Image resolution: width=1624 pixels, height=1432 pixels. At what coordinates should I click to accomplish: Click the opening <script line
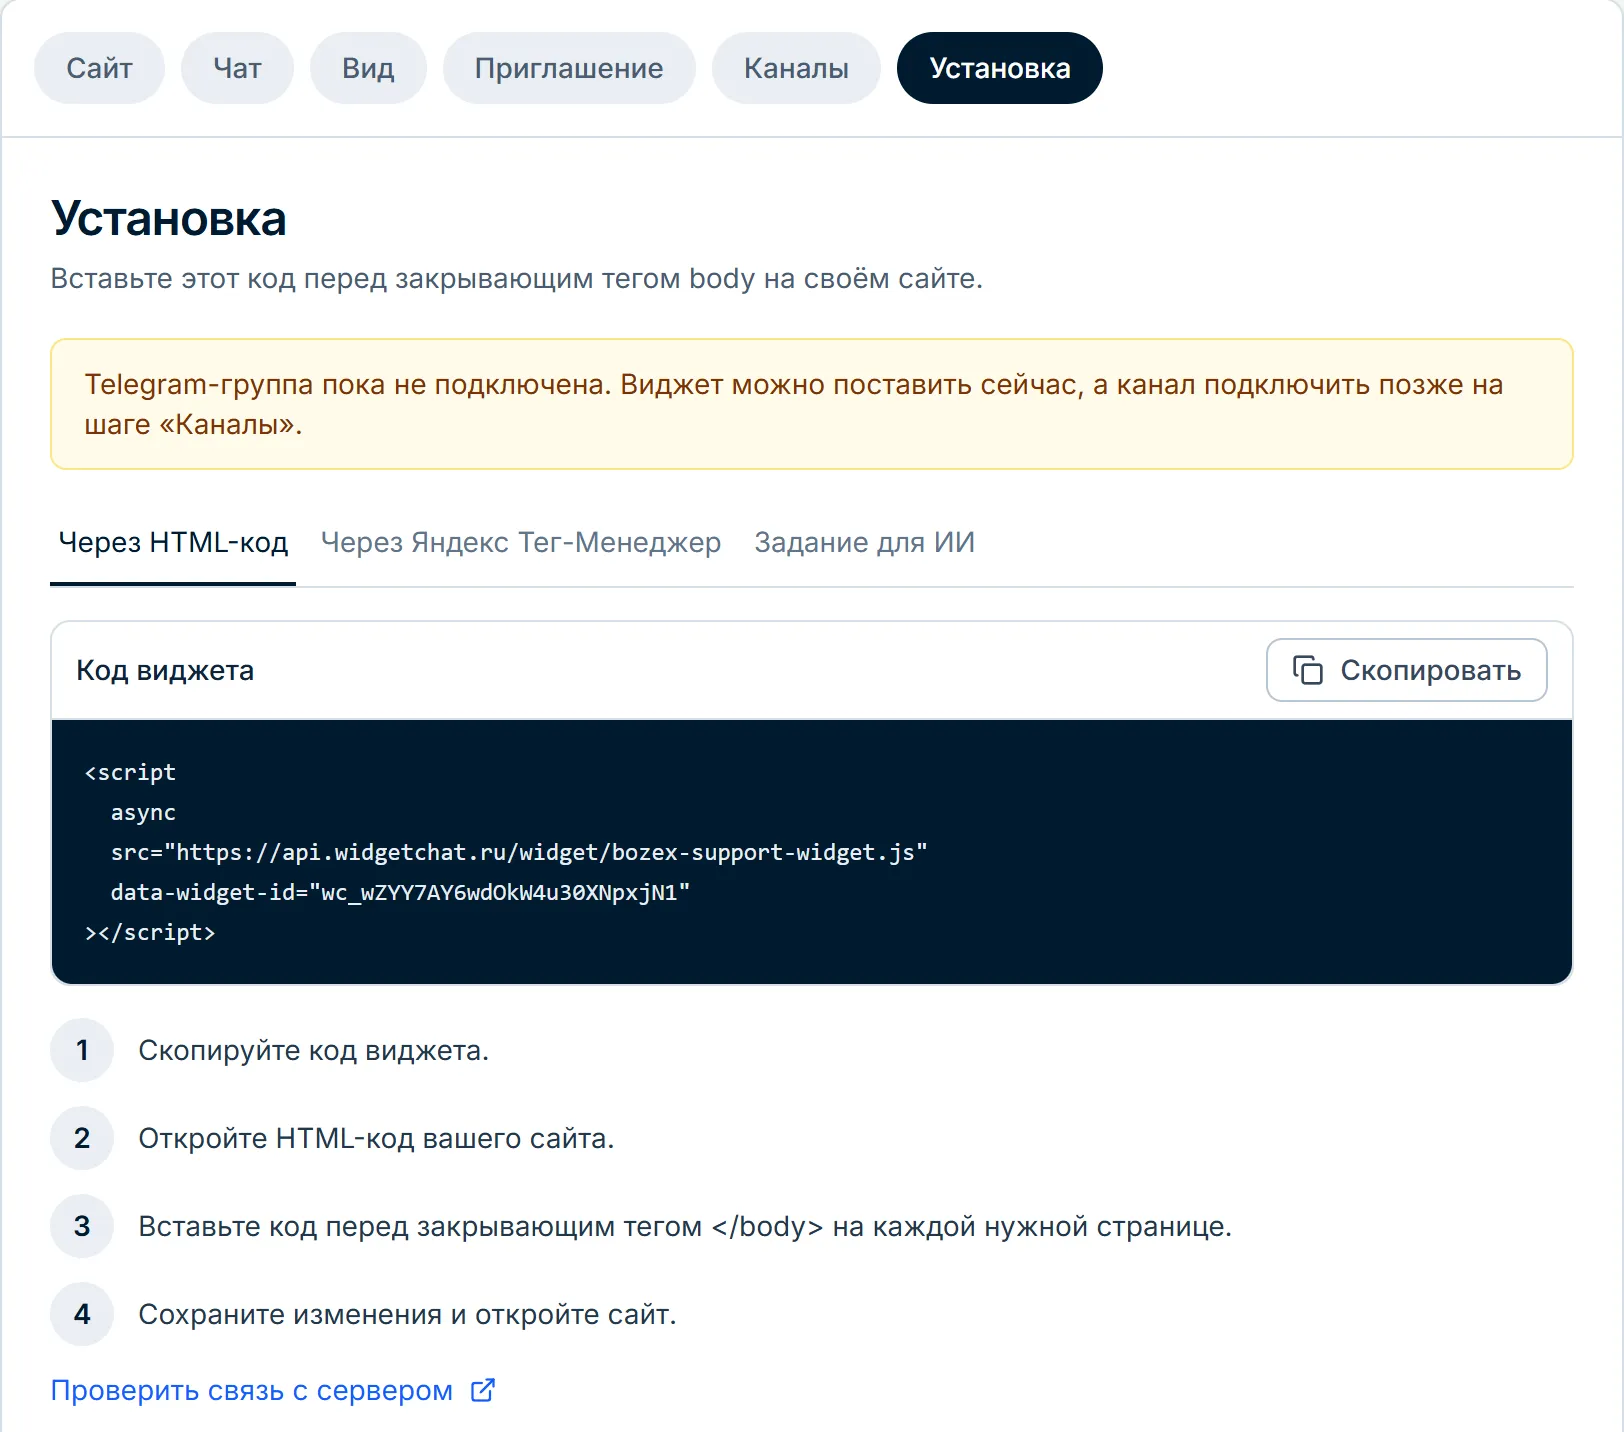[130, 772]
